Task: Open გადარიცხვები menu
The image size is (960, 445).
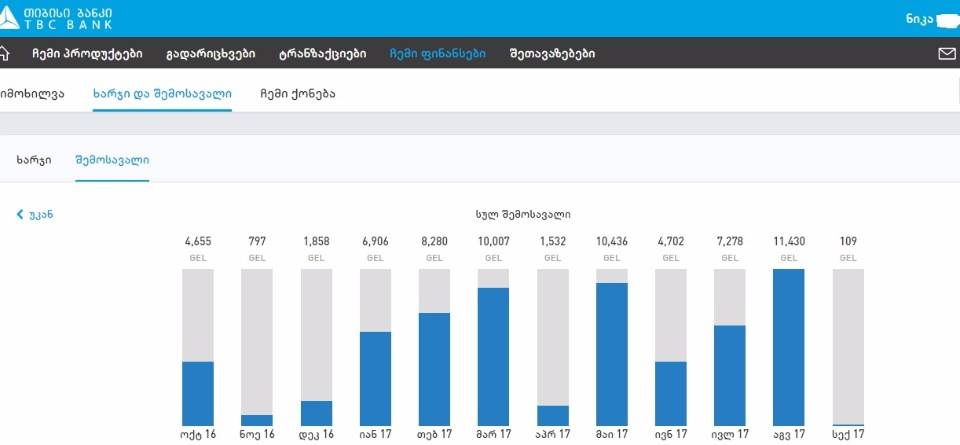Action: tap(211, 54)
